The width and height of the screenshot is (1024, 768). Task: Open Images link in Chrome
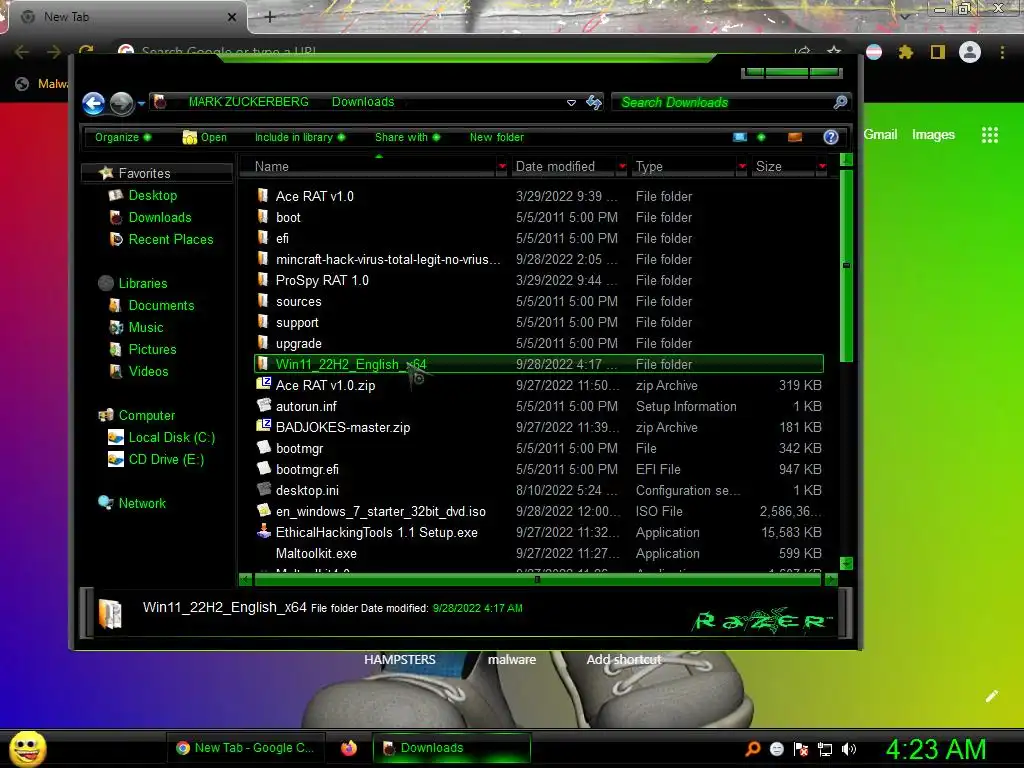point(933,135)
